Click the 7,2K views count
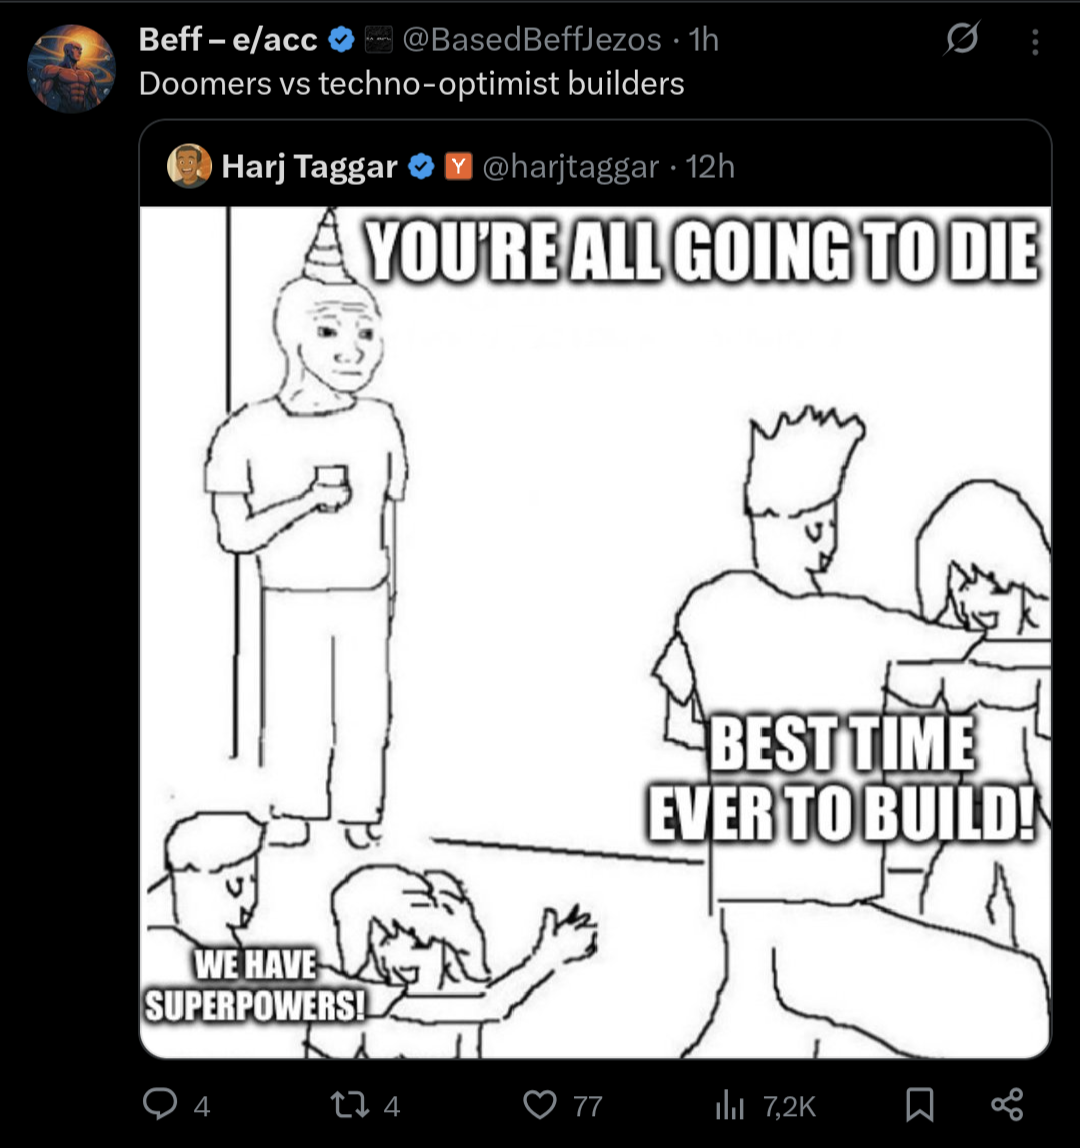Viewport: 1080px width, 1148px height. point(789,1106)
